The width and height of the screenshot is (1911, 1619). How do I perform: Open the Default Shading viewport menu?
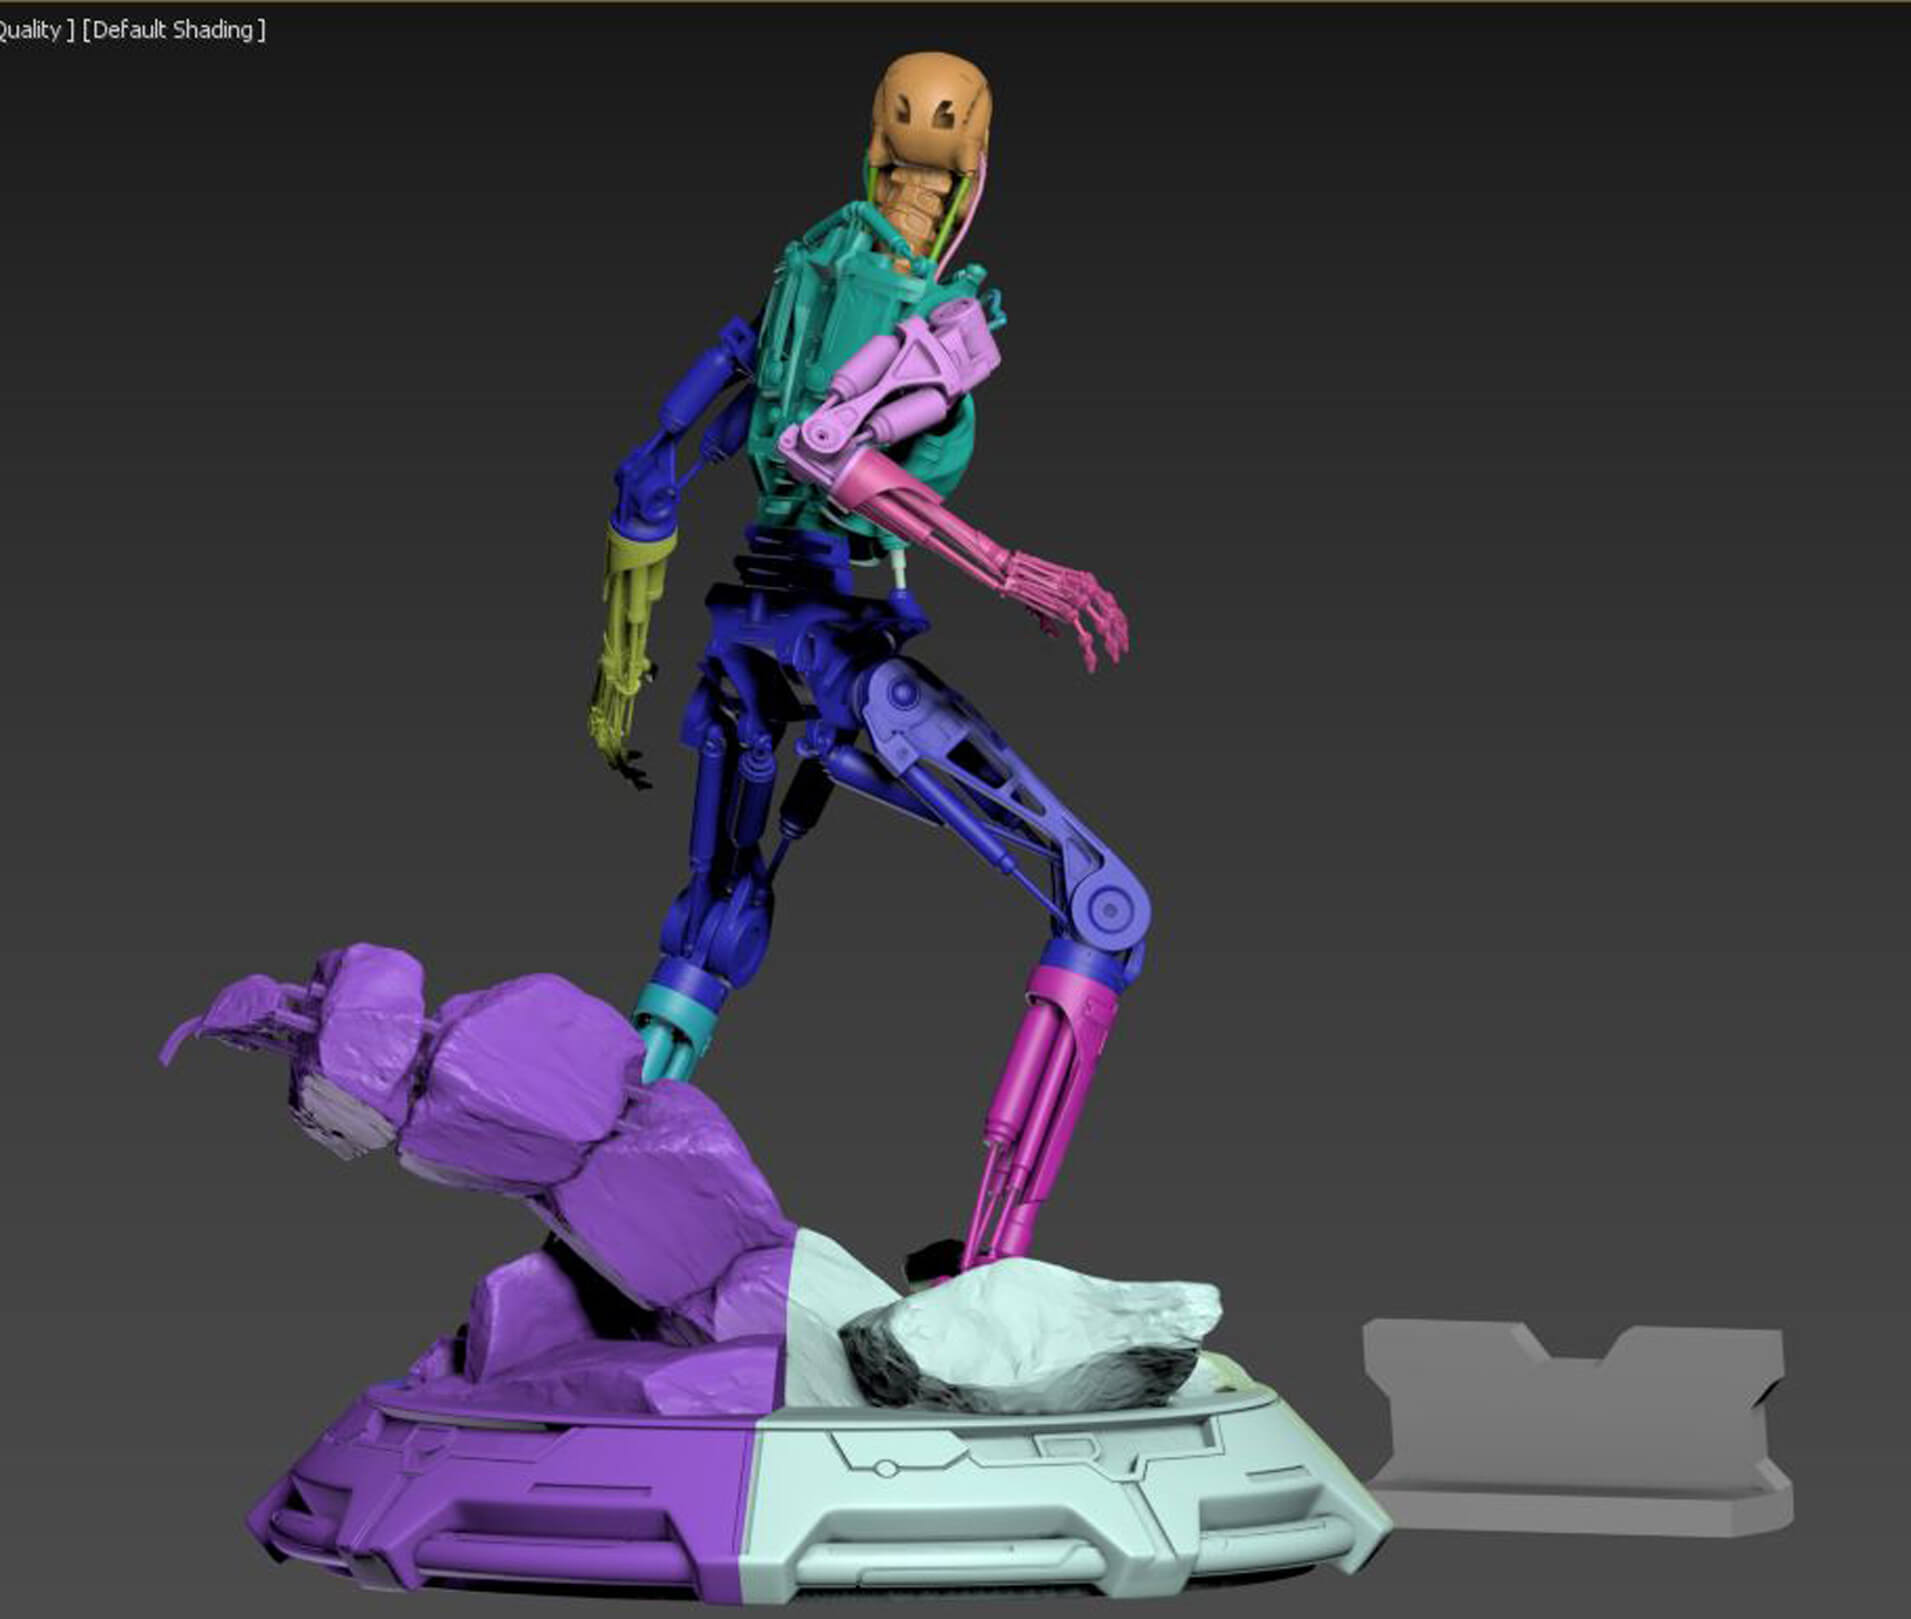point(174,30)
